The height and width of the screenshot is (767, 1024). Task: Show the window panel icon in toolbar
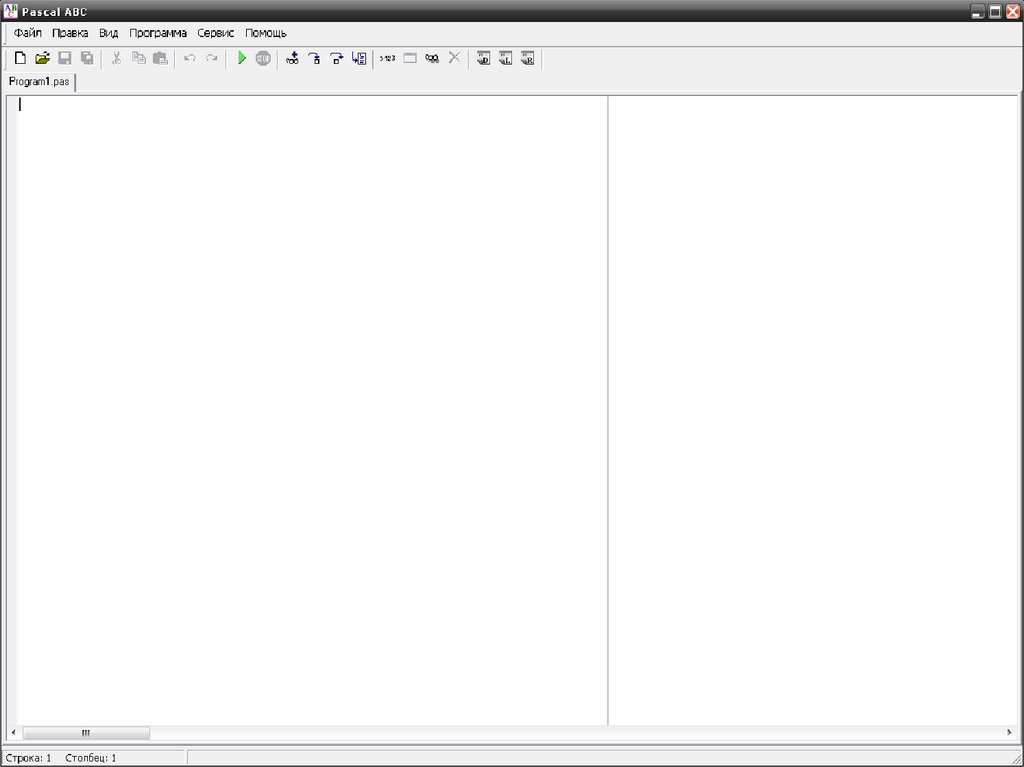point(410,58)
